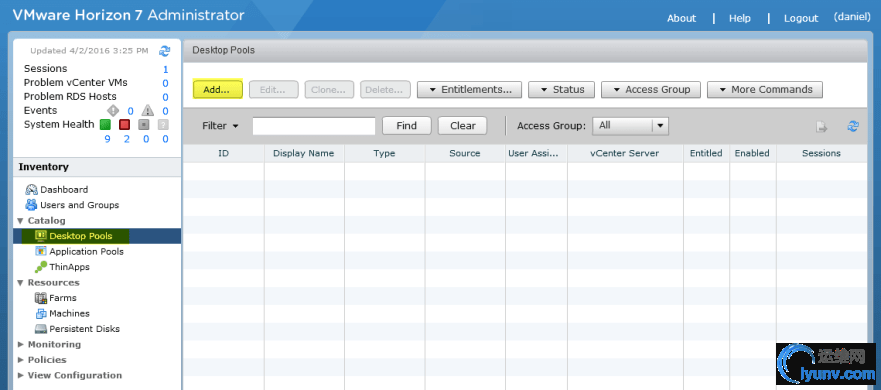The height and width of the screenshot is (390, 881).
Task: Click the Sessions count value 1
Action: click(x=166, y=70)
